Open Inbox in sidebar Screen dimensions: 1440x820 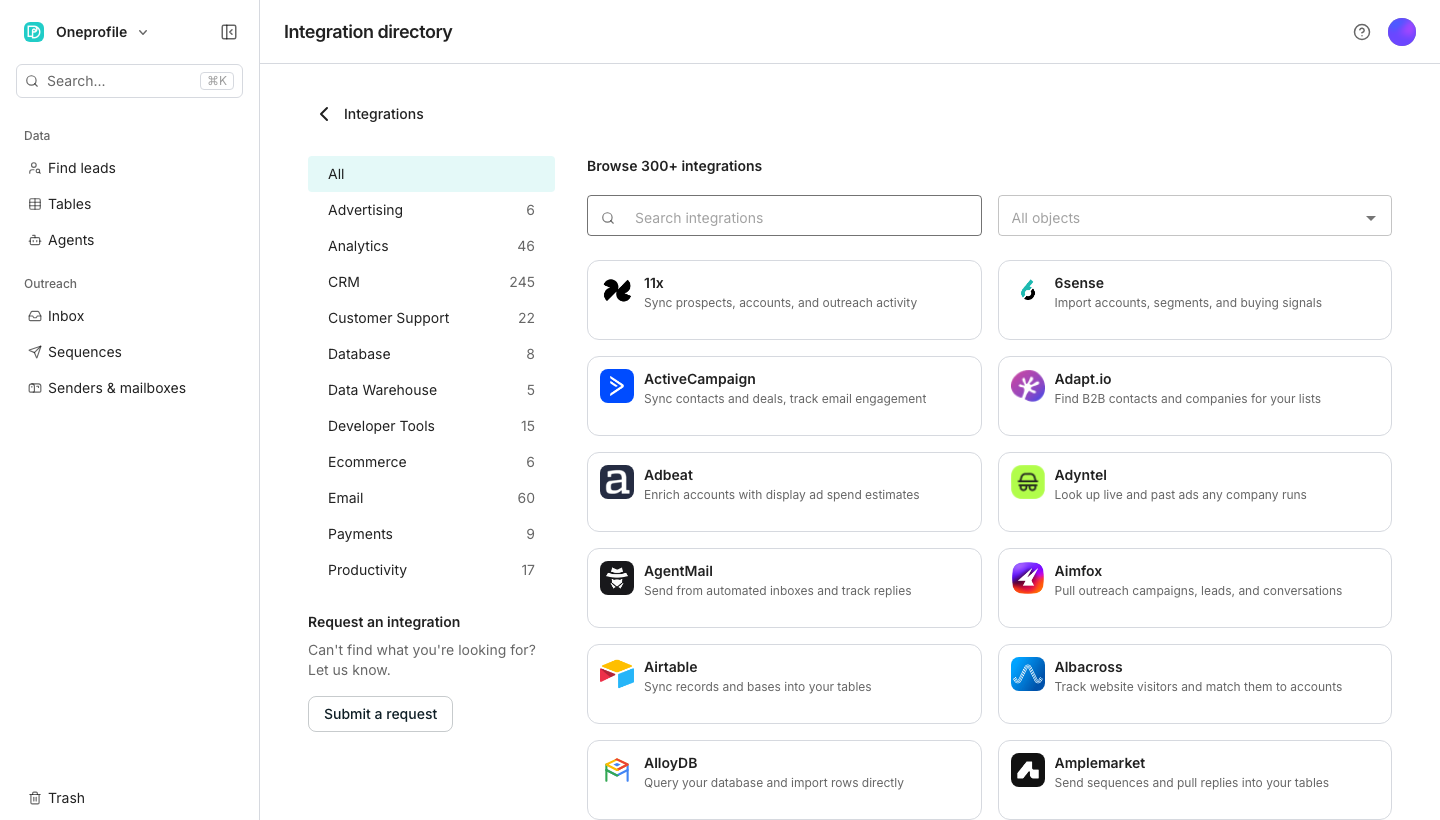[129, 316]
